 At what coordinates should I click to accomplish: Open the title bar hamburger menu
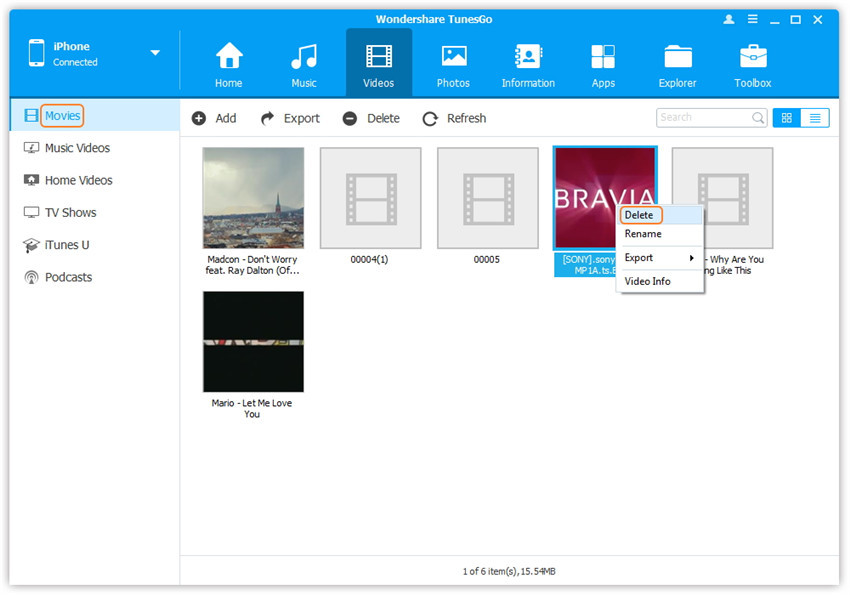pyautogui.click(x=750, y=19)
